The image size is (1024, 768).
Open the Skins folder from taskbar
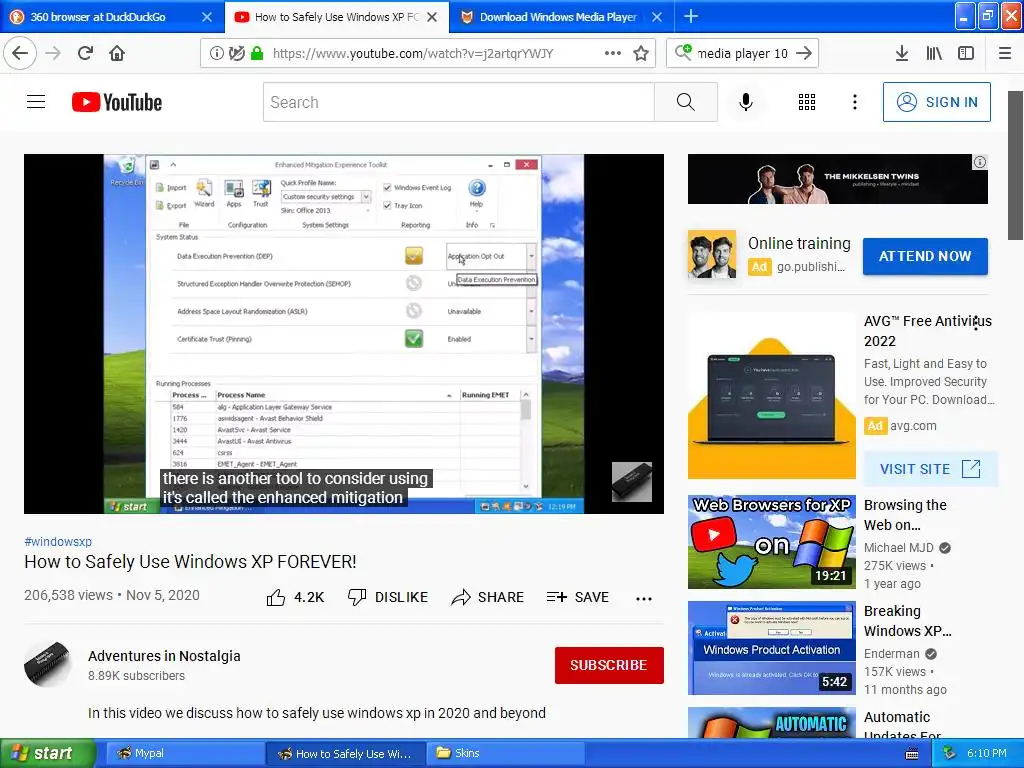505,753
